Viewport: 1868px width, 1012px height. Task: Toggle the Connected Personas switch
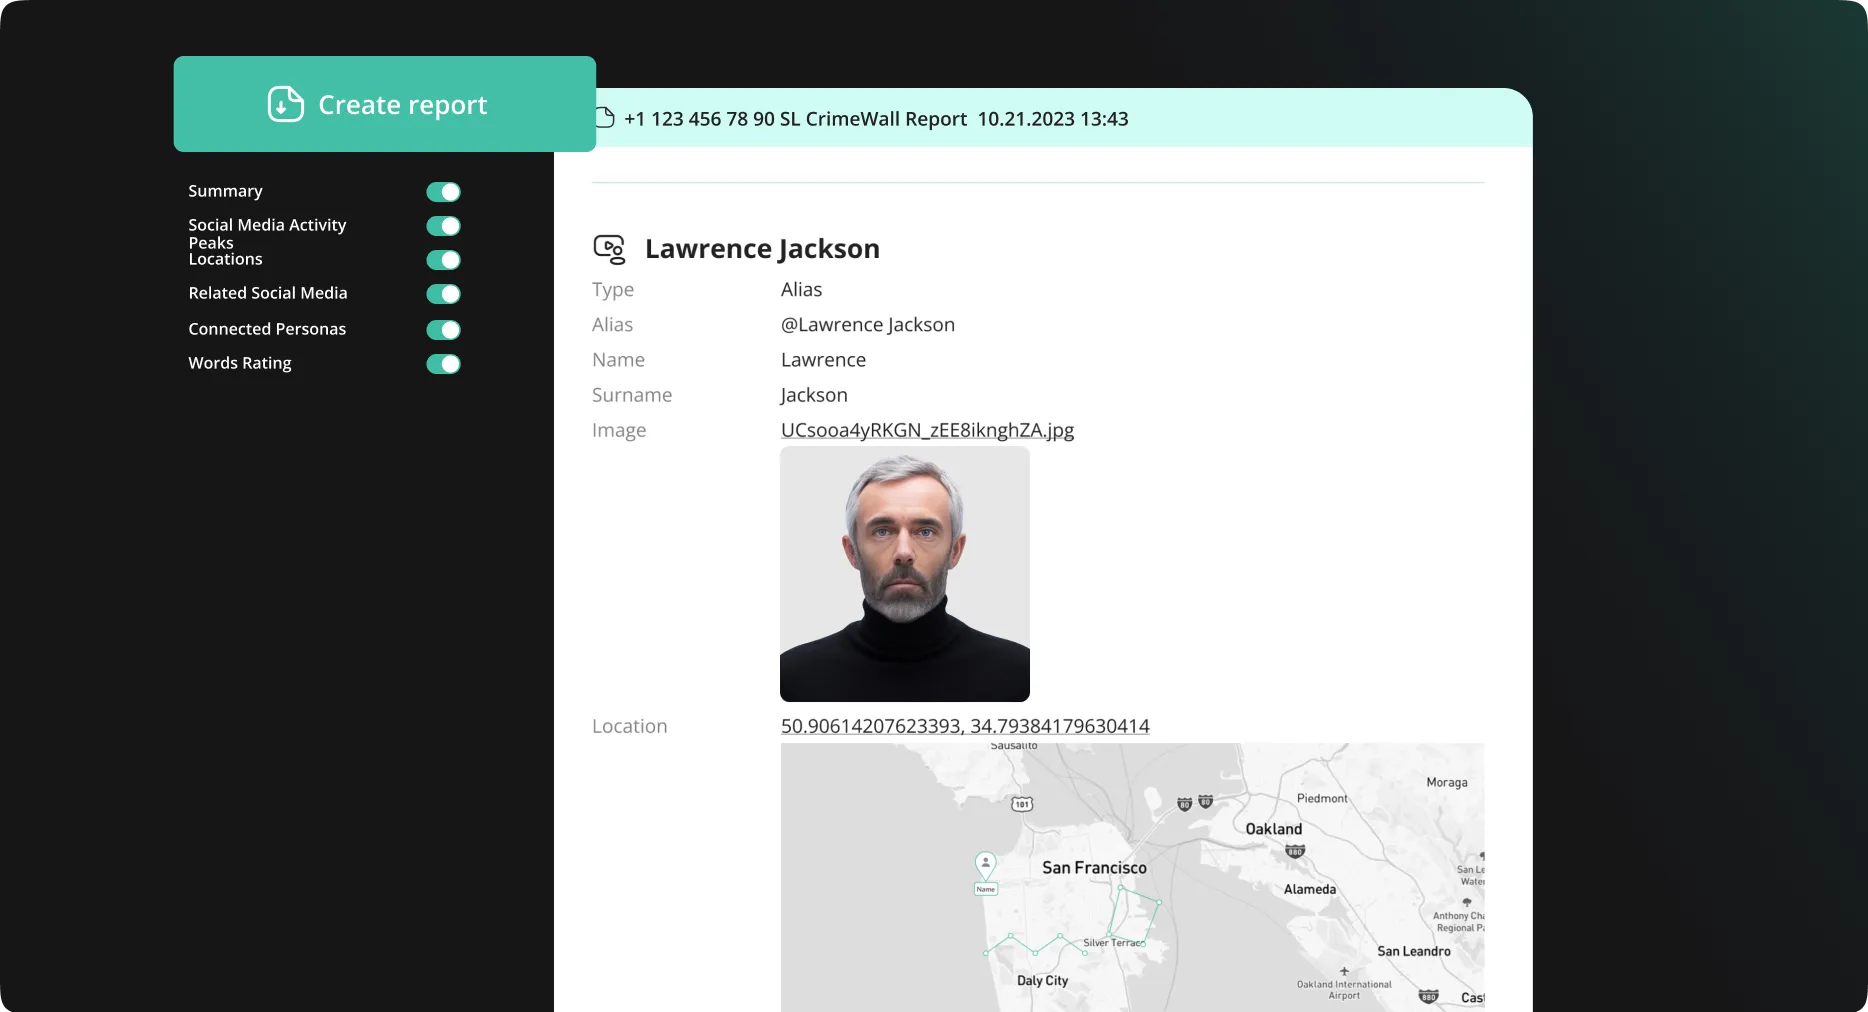pyautogui.click(x=443, y=329)
